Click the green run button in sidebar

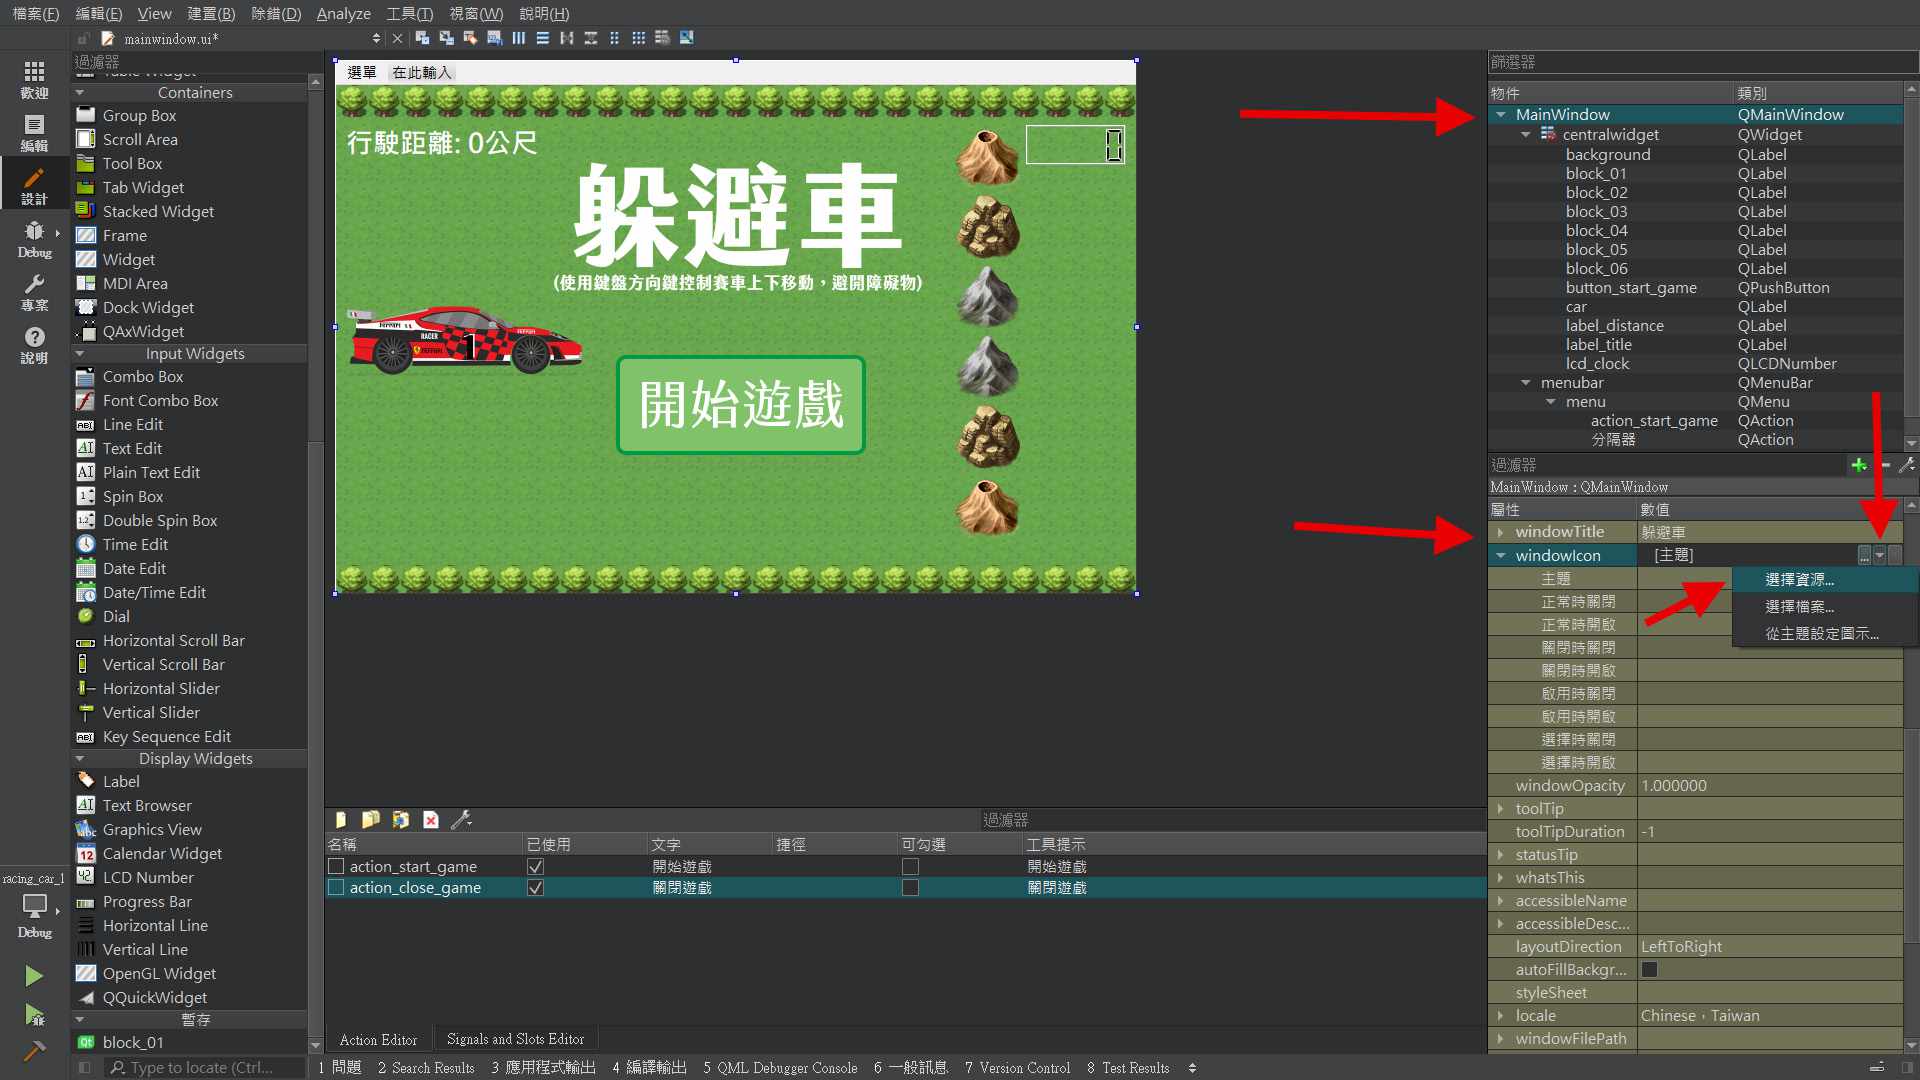click(x=33, y=975)
